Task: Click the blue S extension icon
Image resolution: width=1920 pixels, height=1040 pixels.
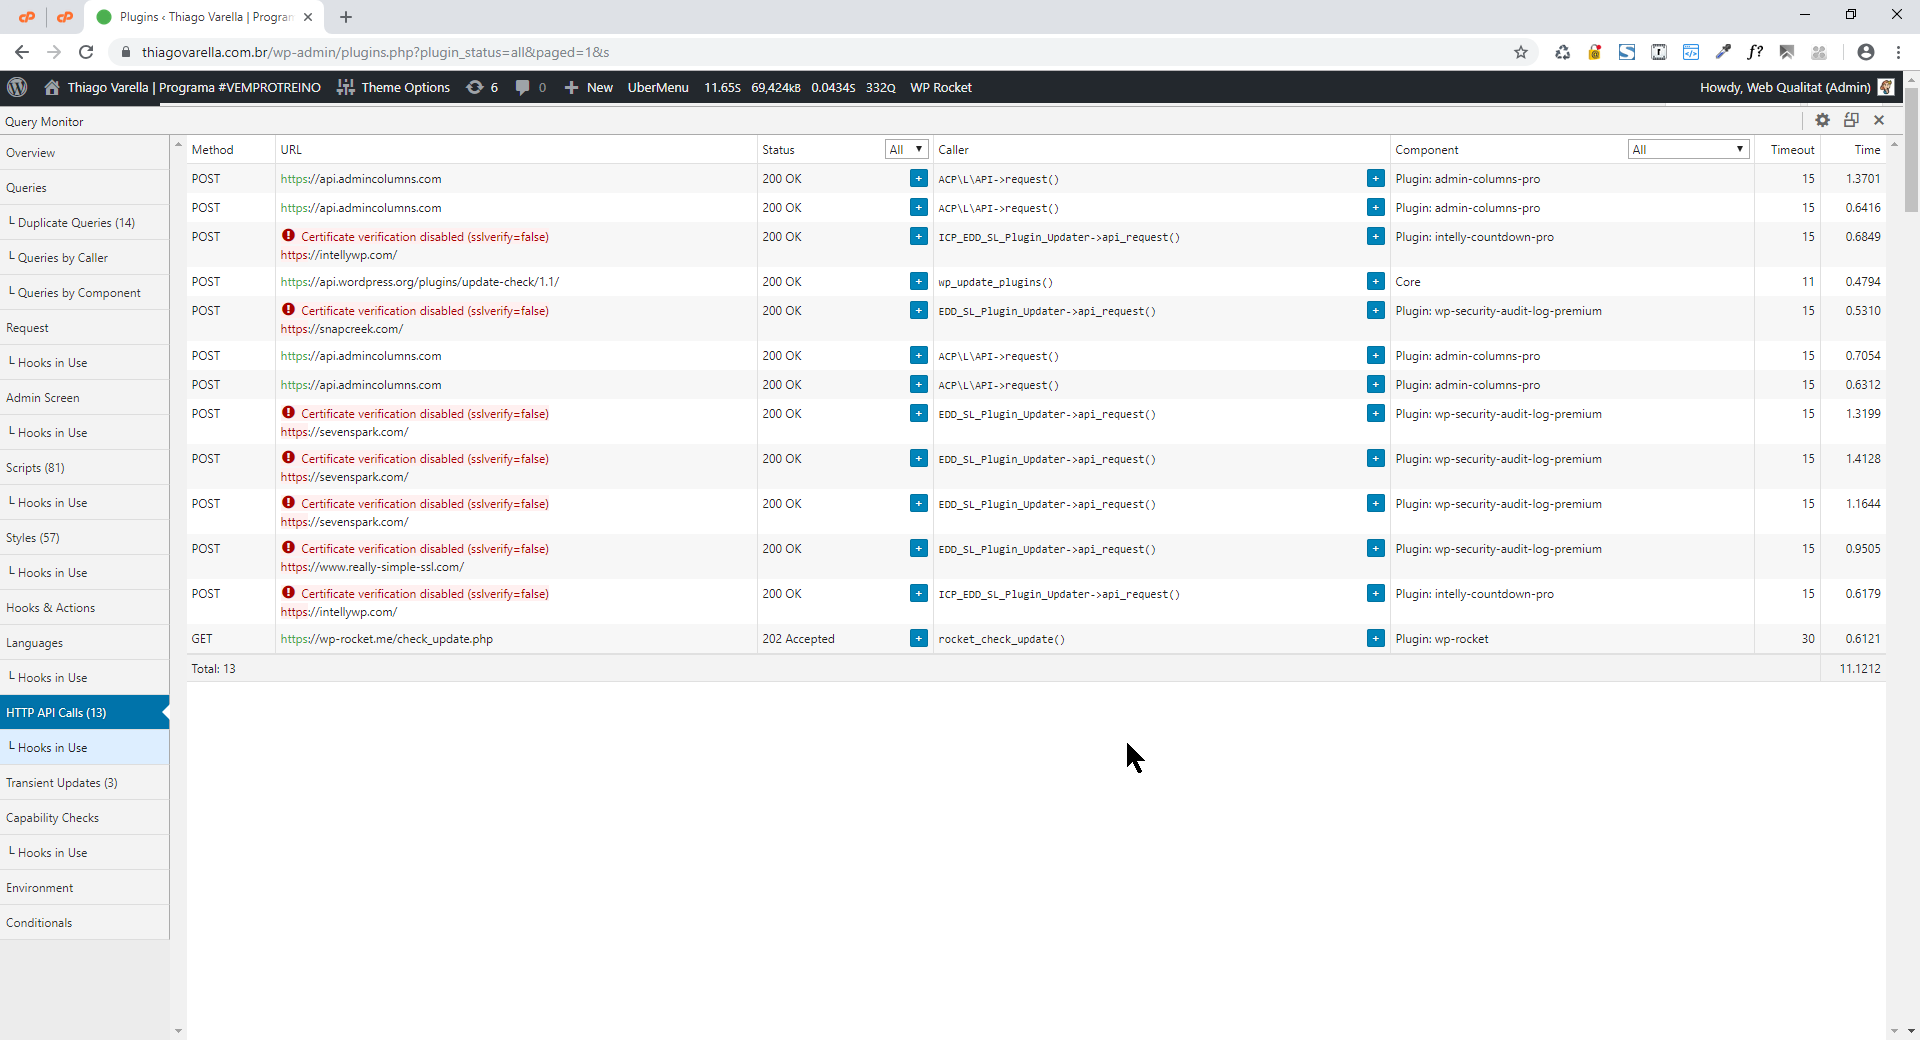Action: [x=1627, y=52]
